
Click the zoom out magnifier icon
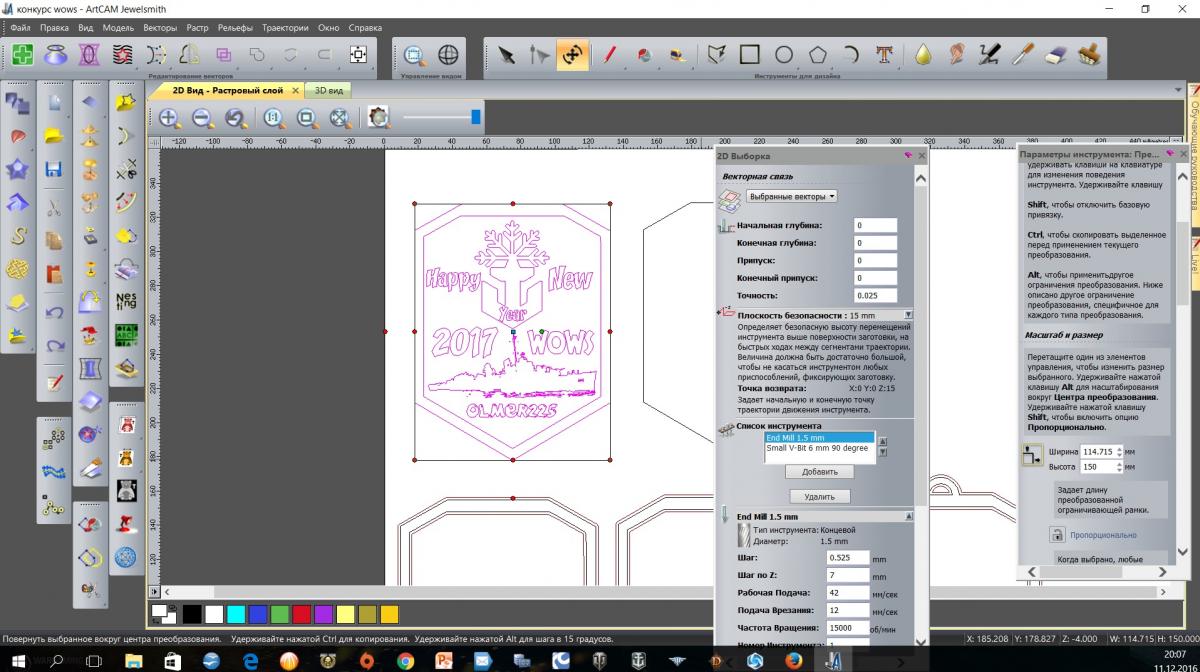(x=202, y=118)
